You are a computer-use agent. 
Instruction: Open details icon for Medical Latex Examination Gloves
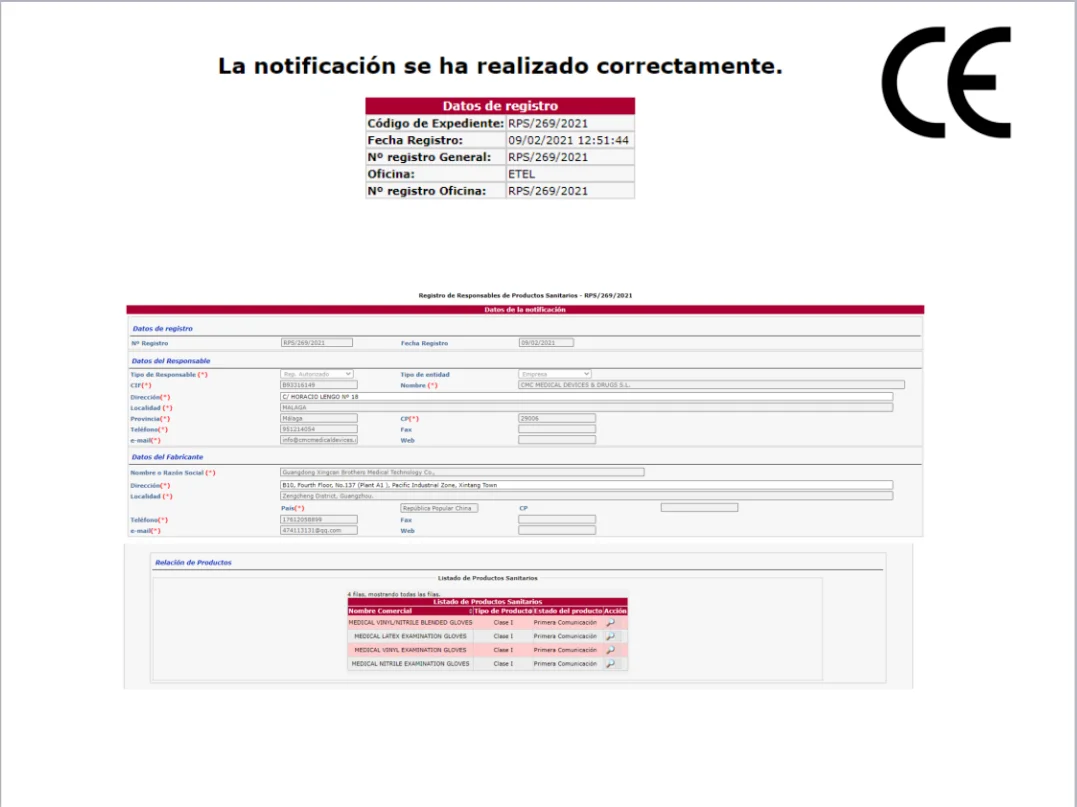pos(611,636)
